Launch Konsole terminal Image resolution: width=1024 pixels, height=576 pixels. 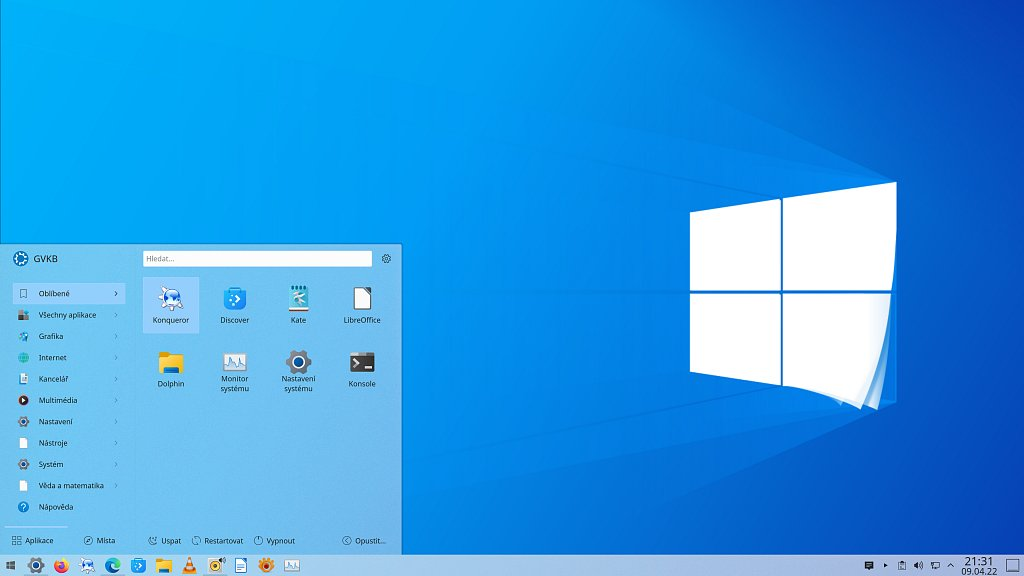click(x=362, y=369)
